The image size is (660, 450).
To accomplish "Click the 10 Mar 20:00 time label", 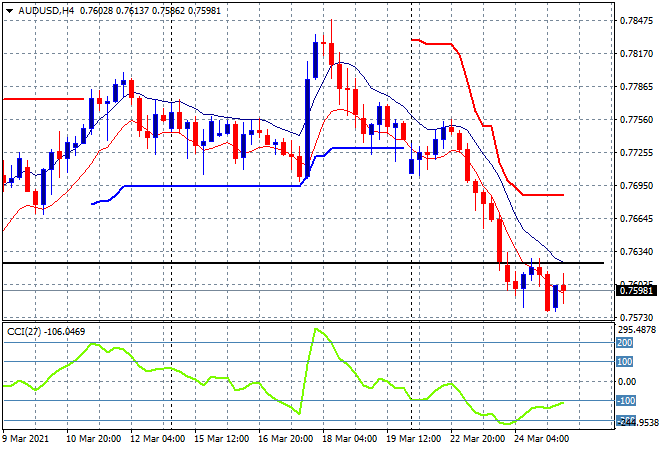I will point(93,439).
